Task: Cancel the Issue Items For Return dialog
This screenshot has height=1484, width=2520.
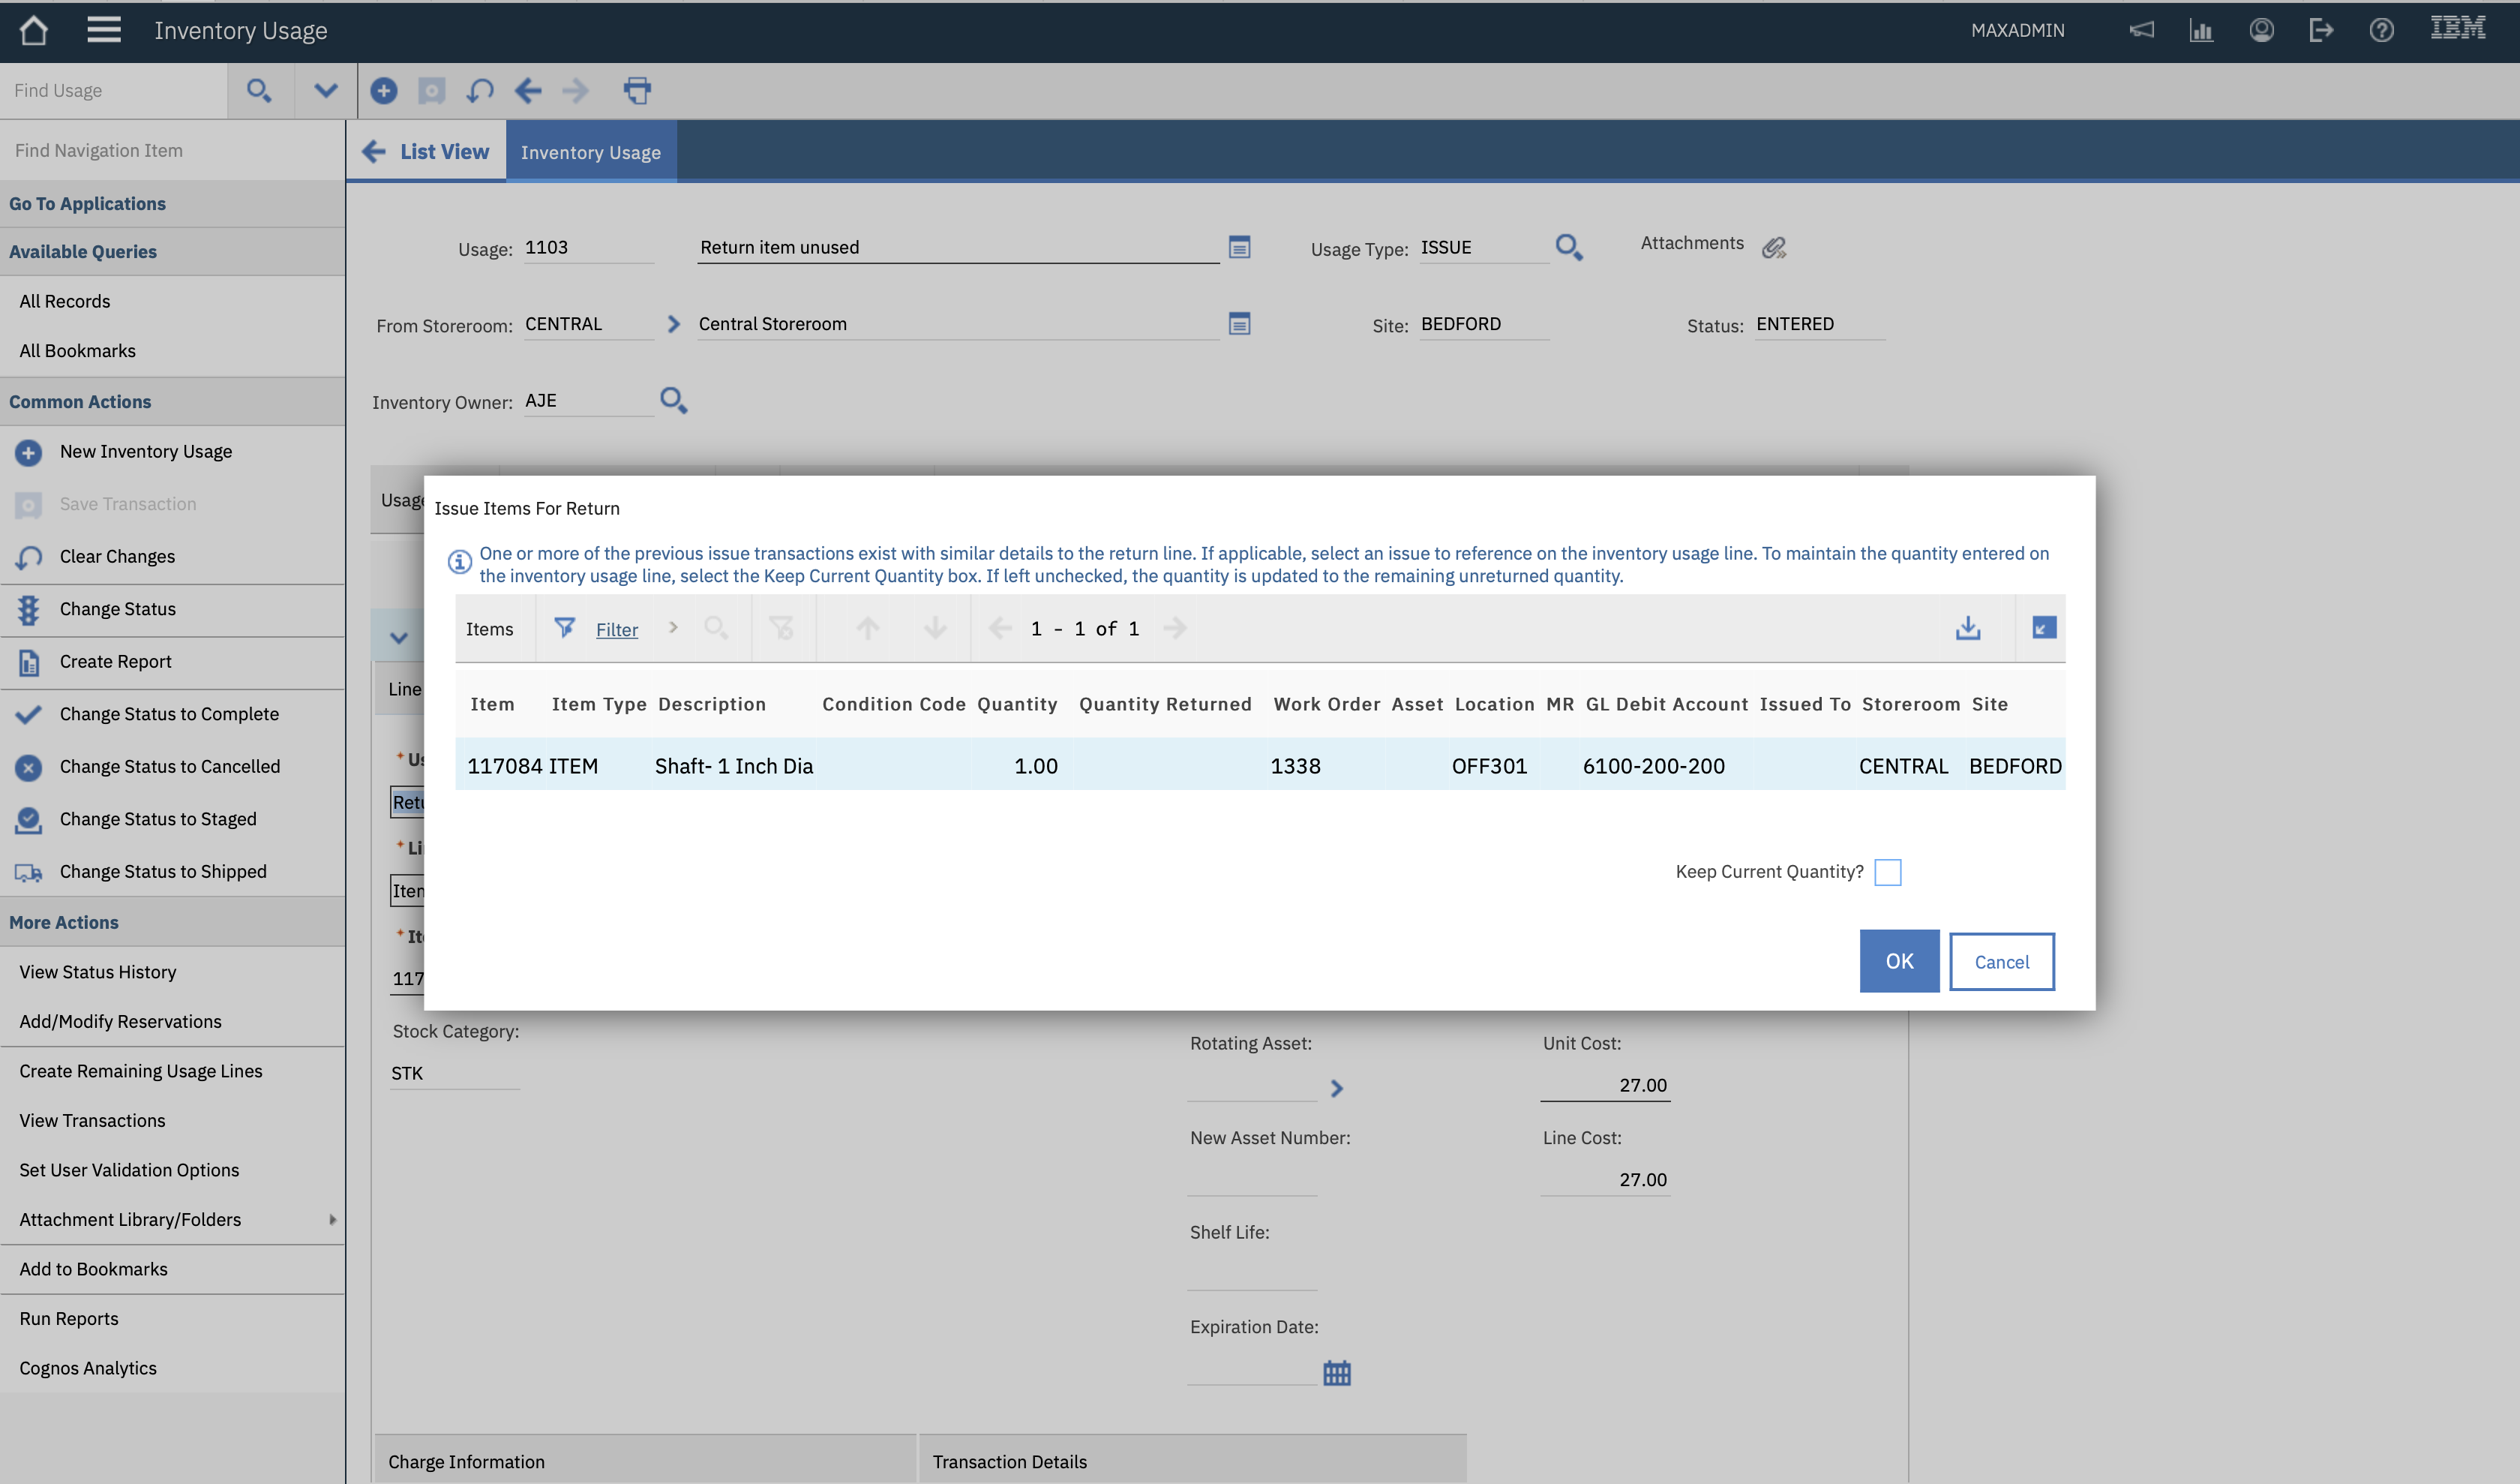Action: 2001,961
